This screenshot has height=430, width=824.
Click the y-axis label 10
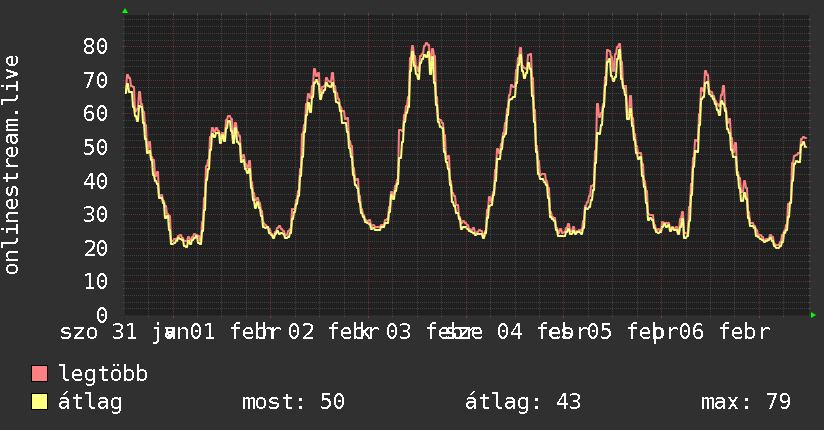point(96,282)
